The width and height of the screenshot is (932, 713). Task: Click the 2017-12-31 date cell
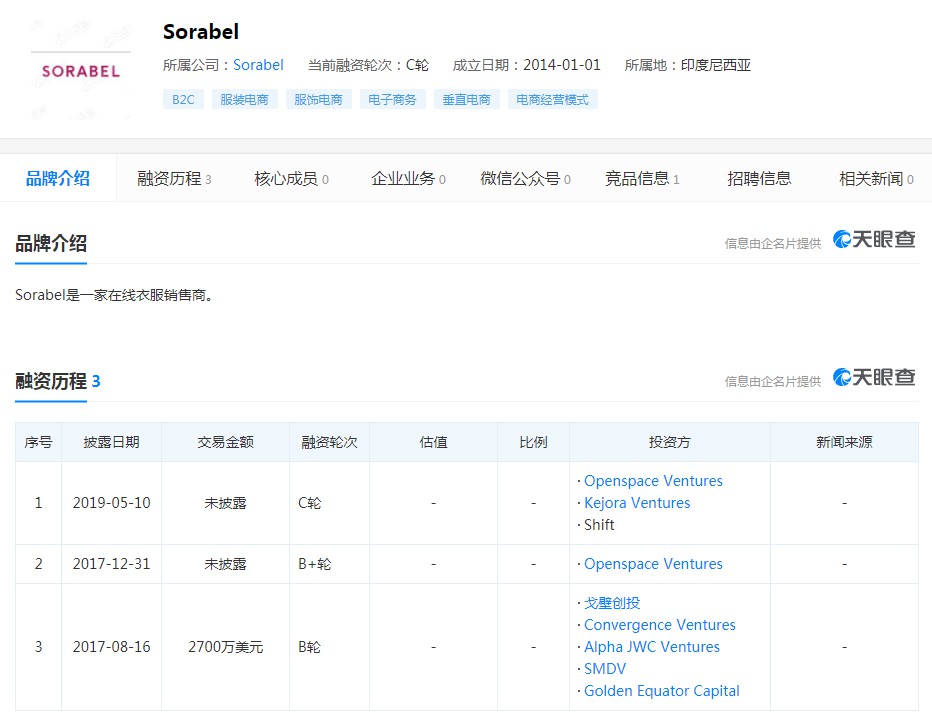(x=112, y=564)
